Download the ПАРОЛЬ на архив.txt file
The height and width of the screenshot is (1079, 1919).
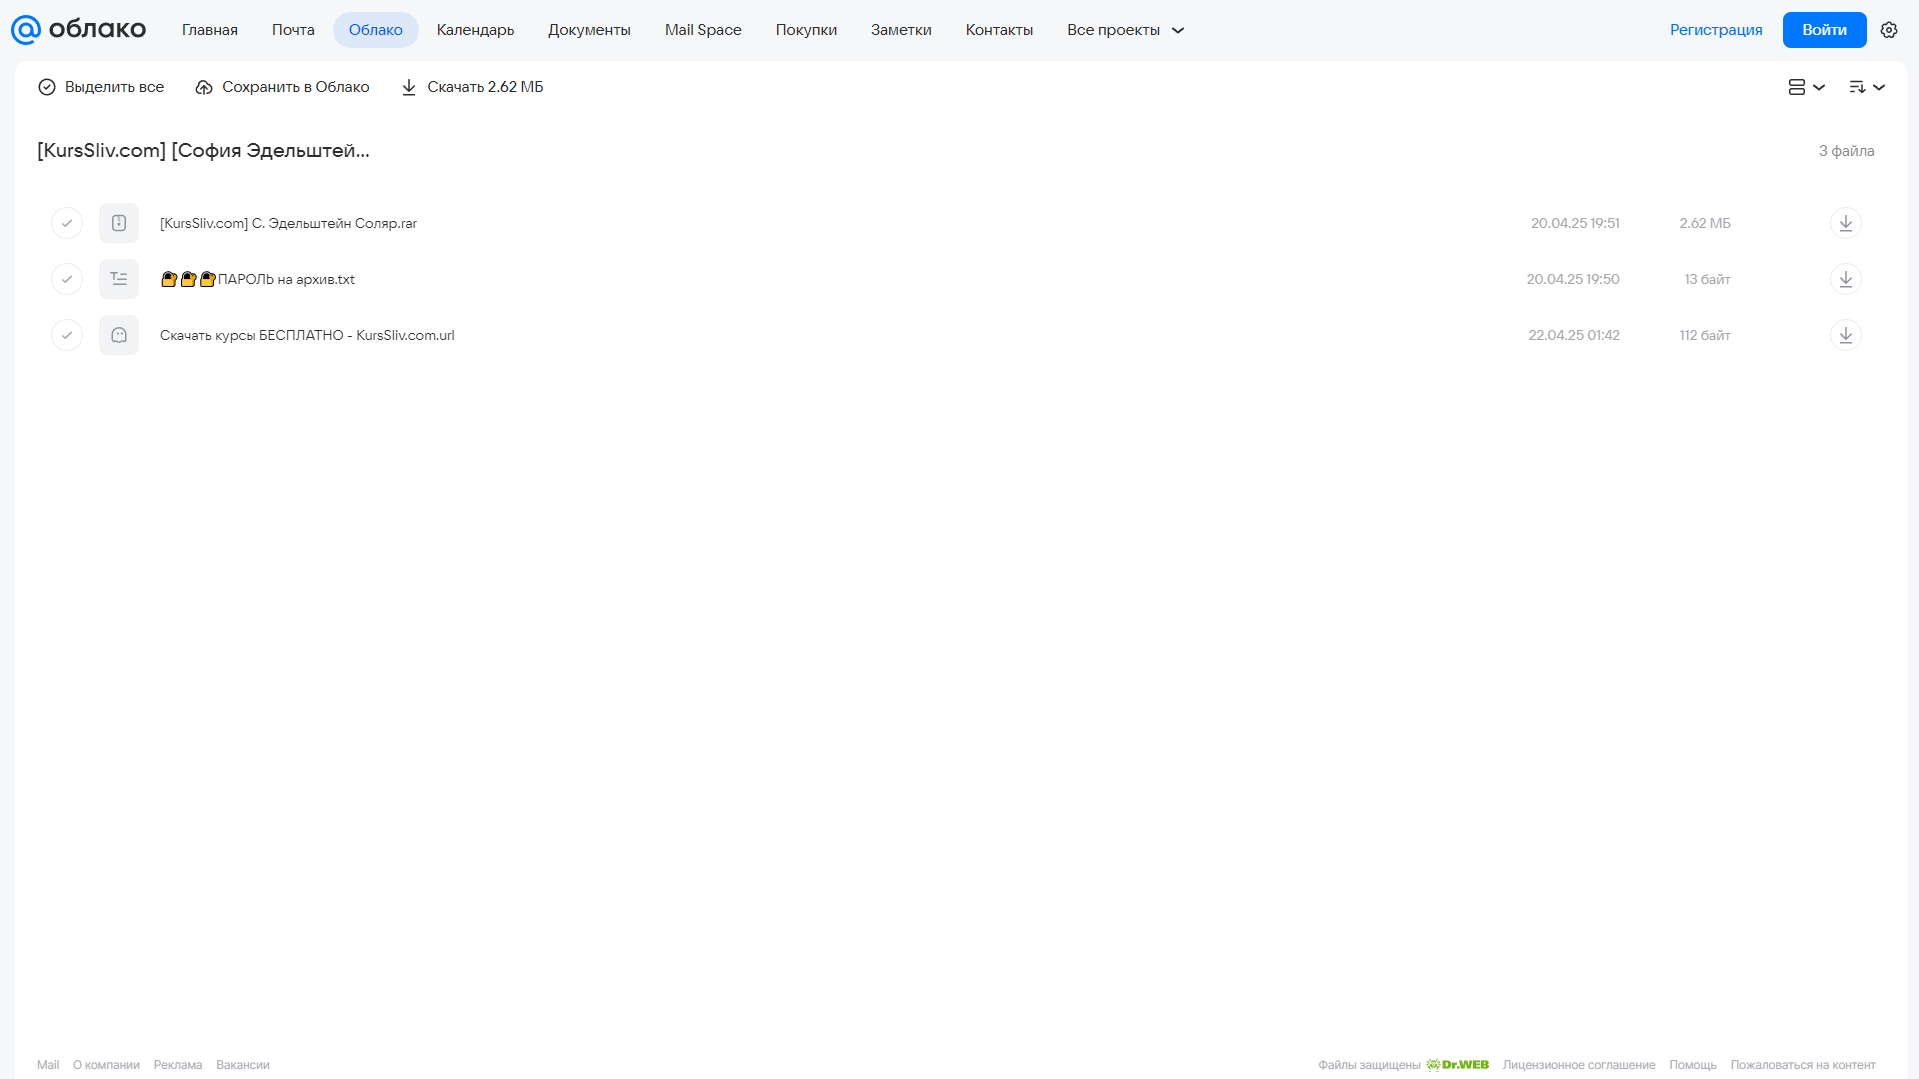tap(1845, 279)
